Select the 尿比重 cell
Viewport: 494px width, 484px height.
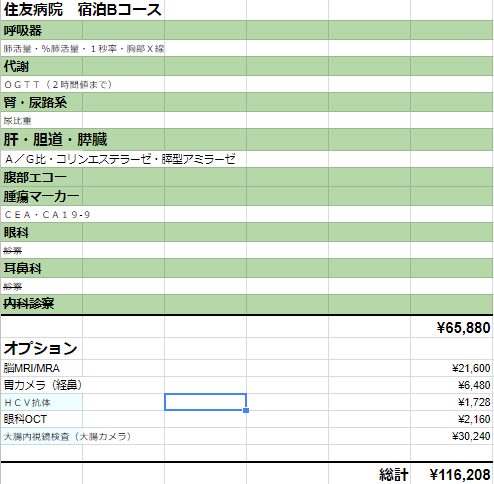(42, 120)
